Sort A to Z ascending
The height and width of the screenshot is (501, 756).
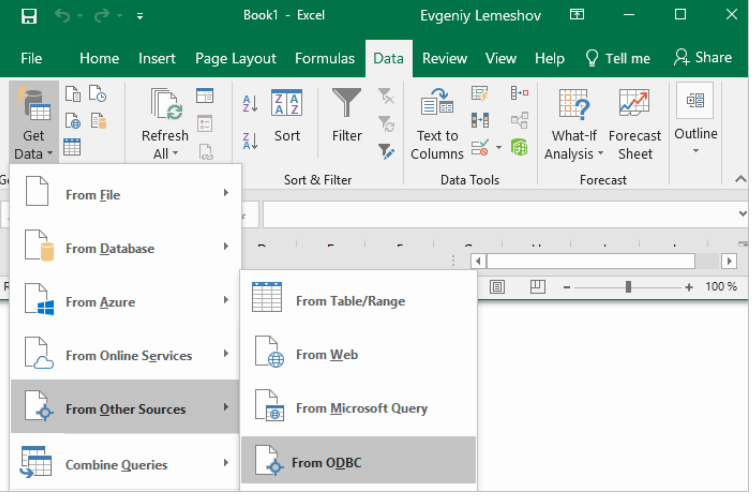click(250, 103)
